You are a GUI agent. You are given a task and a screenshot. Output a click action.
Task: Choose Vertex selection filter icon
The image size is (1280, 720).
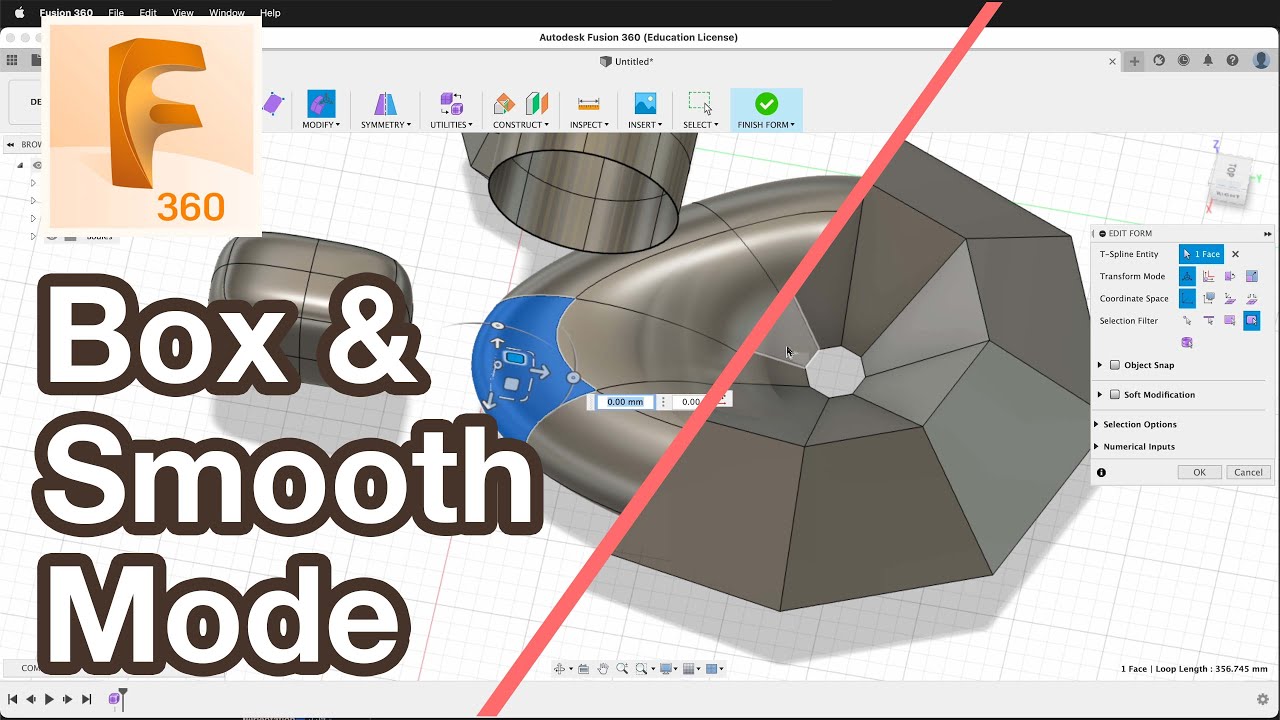pyautogui.click(x=1187, y=320)
